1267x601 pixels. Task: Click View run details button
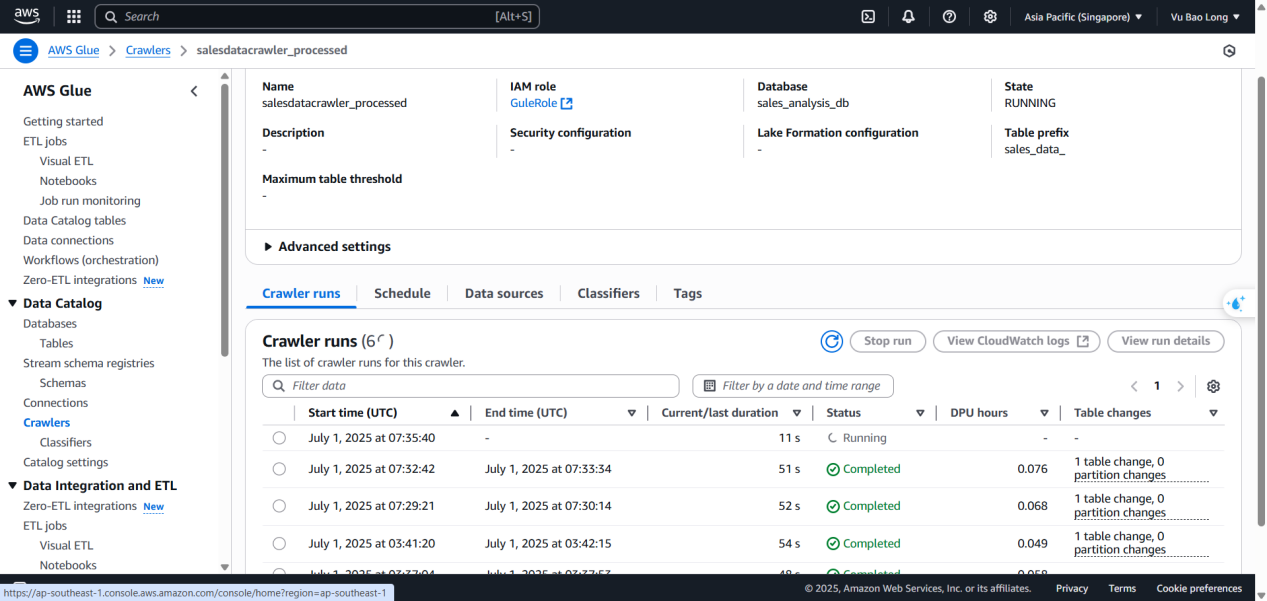click(1166, 341)
